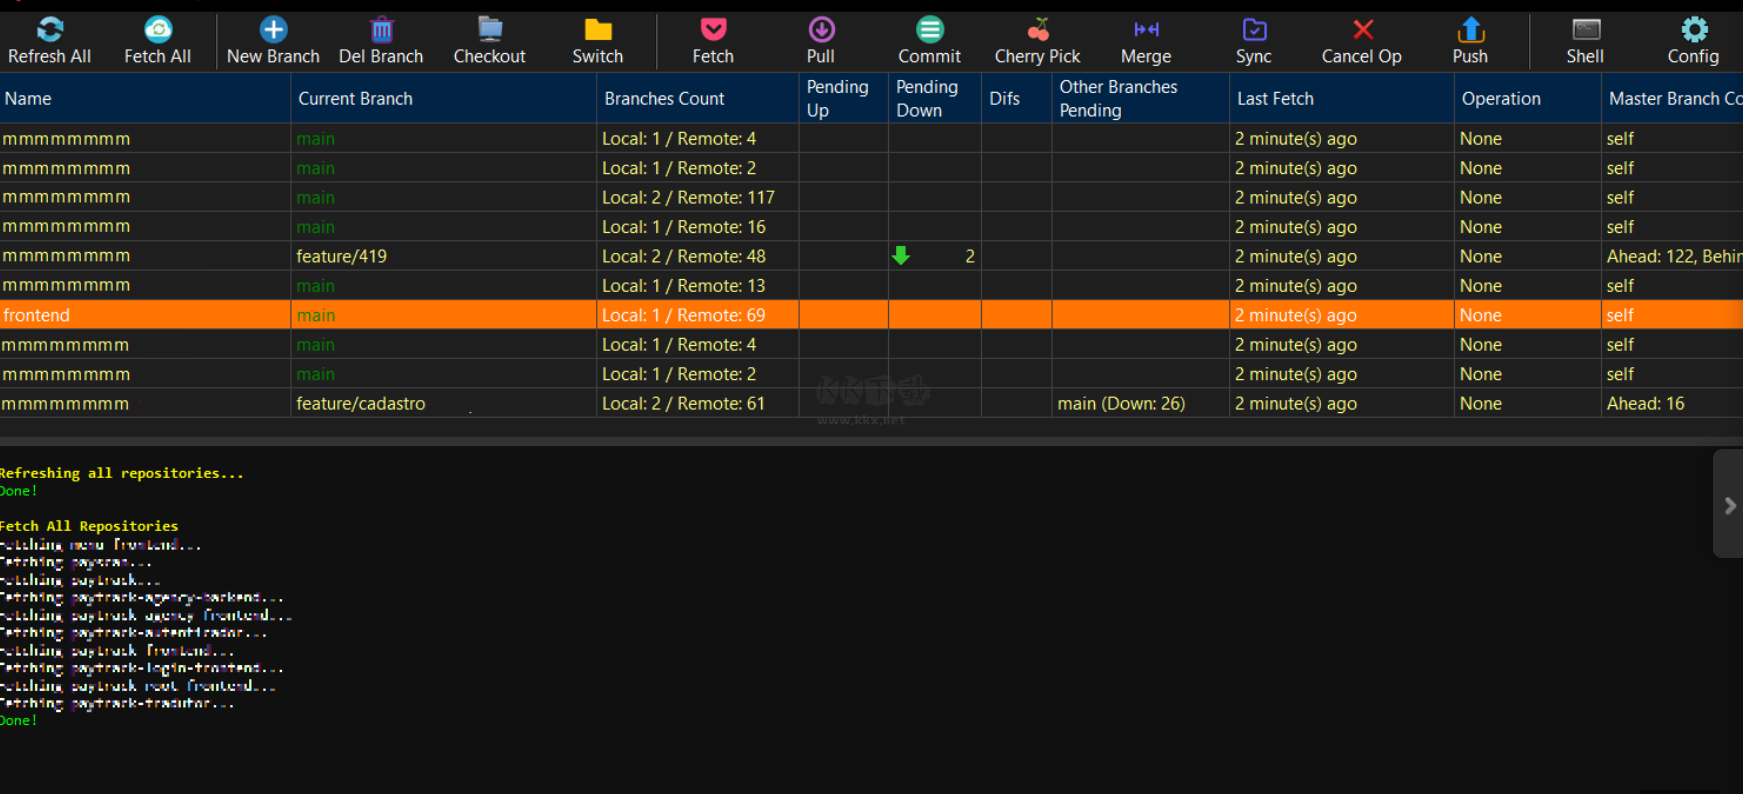Cancel the operation with Cancel Op

(x=1362, y=30)
